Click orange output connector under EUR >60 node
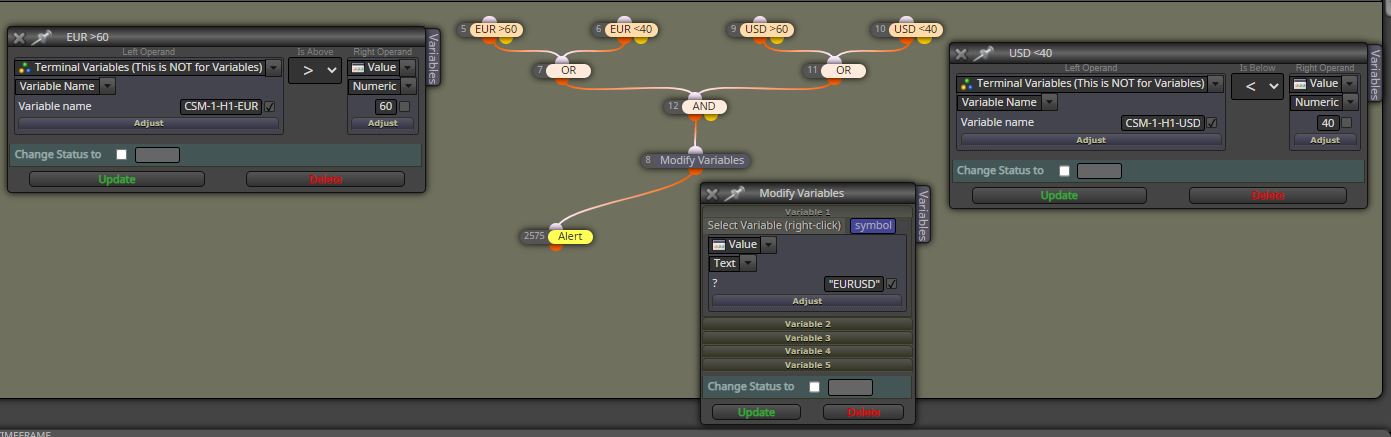Image resolution: width=1391 pixels, height=437 pixels. tap(491, 41)
